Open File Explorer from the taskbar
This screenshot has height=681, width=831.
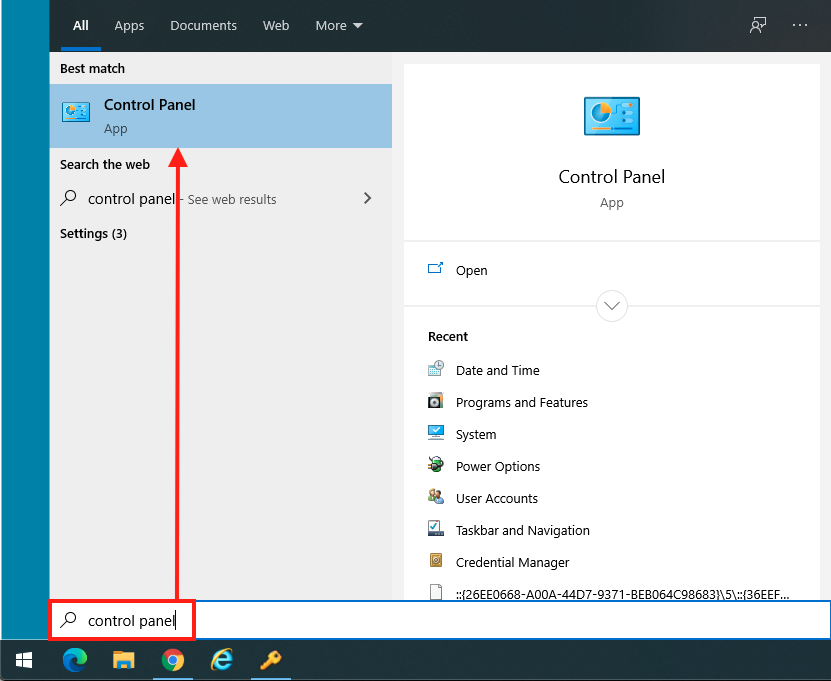[x=123, y=660]
